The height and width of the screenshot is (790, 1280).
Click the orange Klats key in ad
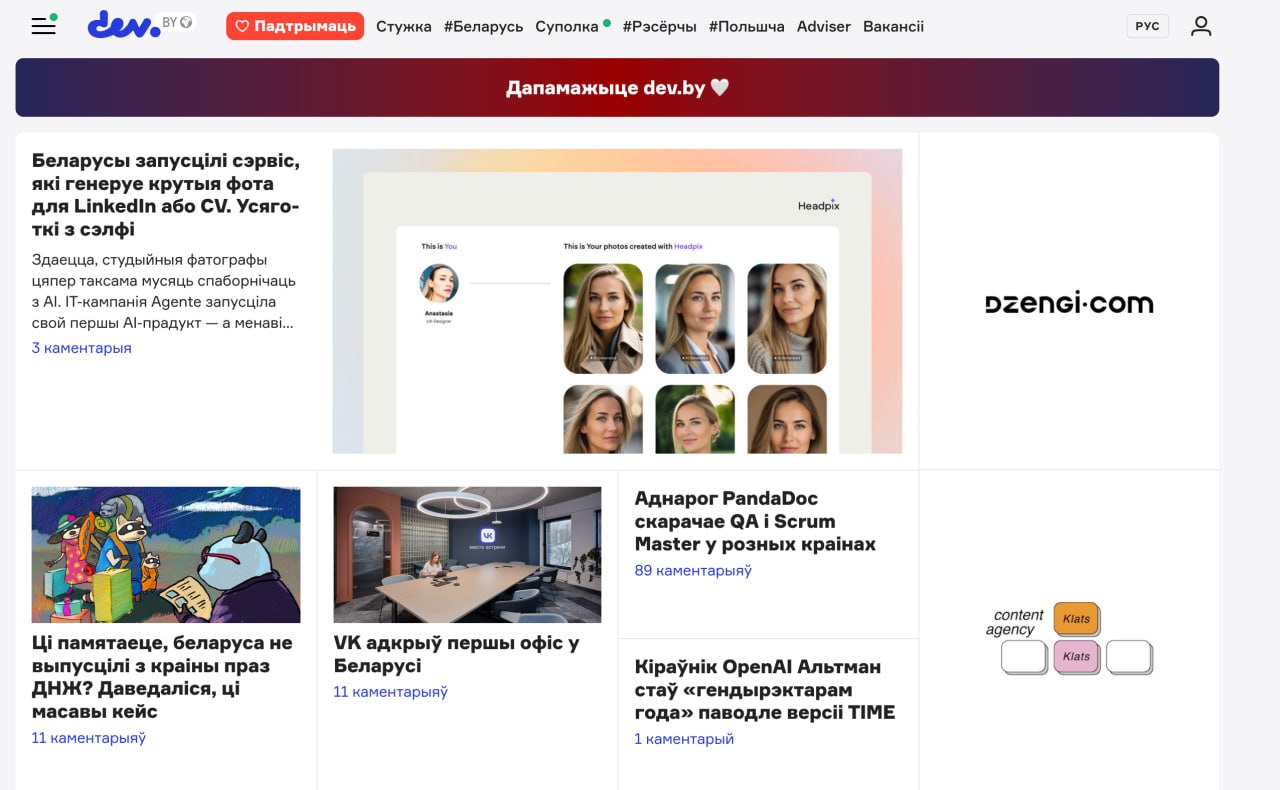tap(1077, 619)
